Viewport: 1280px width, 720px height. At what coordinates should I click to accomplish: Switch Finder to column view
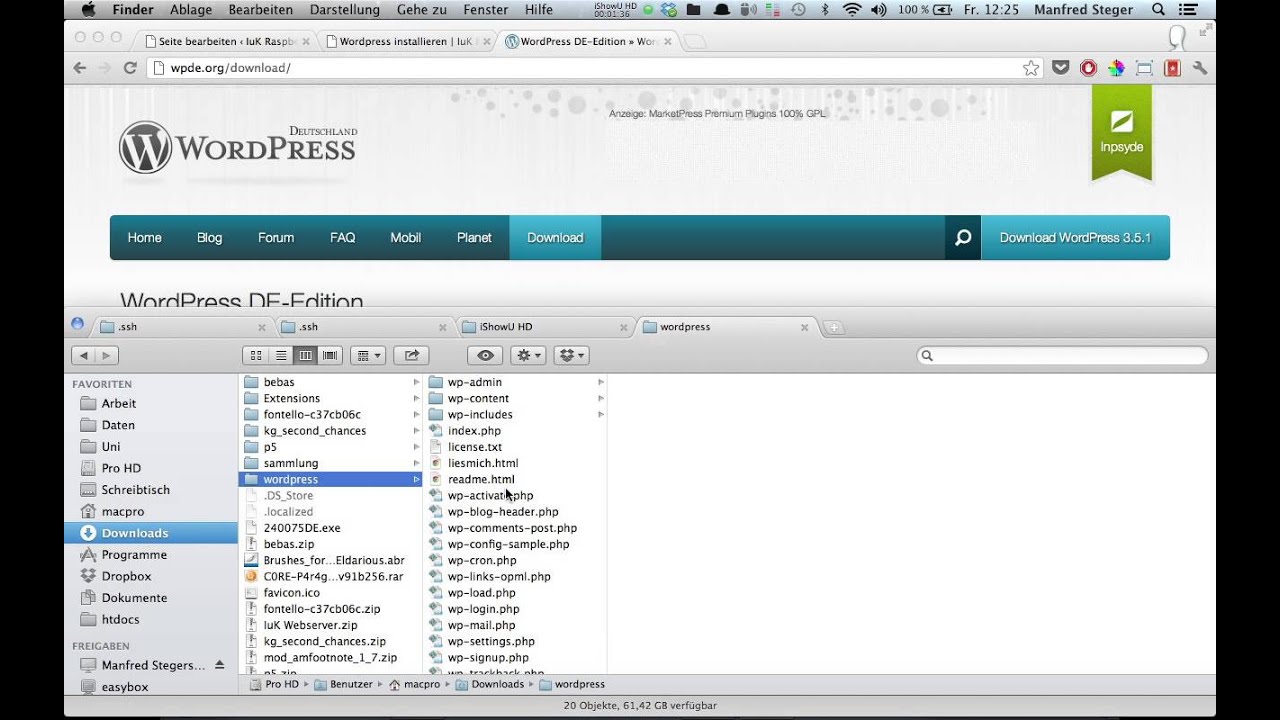(305, 355)
